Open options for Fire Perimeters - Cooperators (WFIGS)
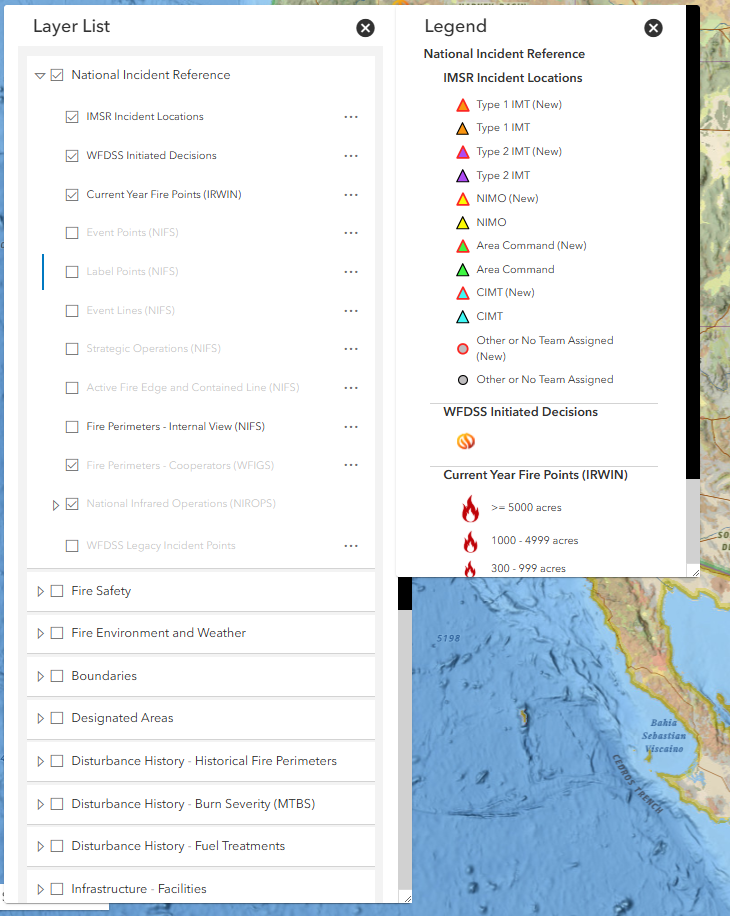The height and width of the screenshot is (916, 730). [x=351, y=465]
